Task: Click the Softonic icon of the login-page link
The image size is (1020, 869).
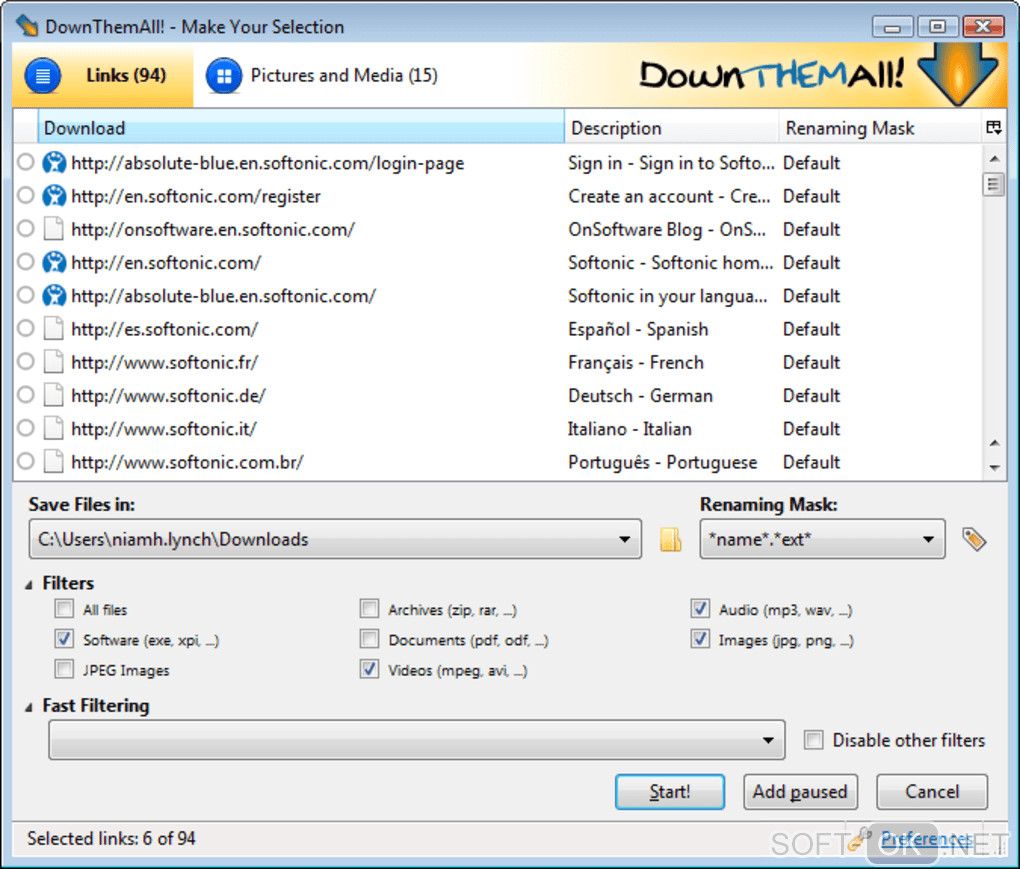Action: [54, 163]
